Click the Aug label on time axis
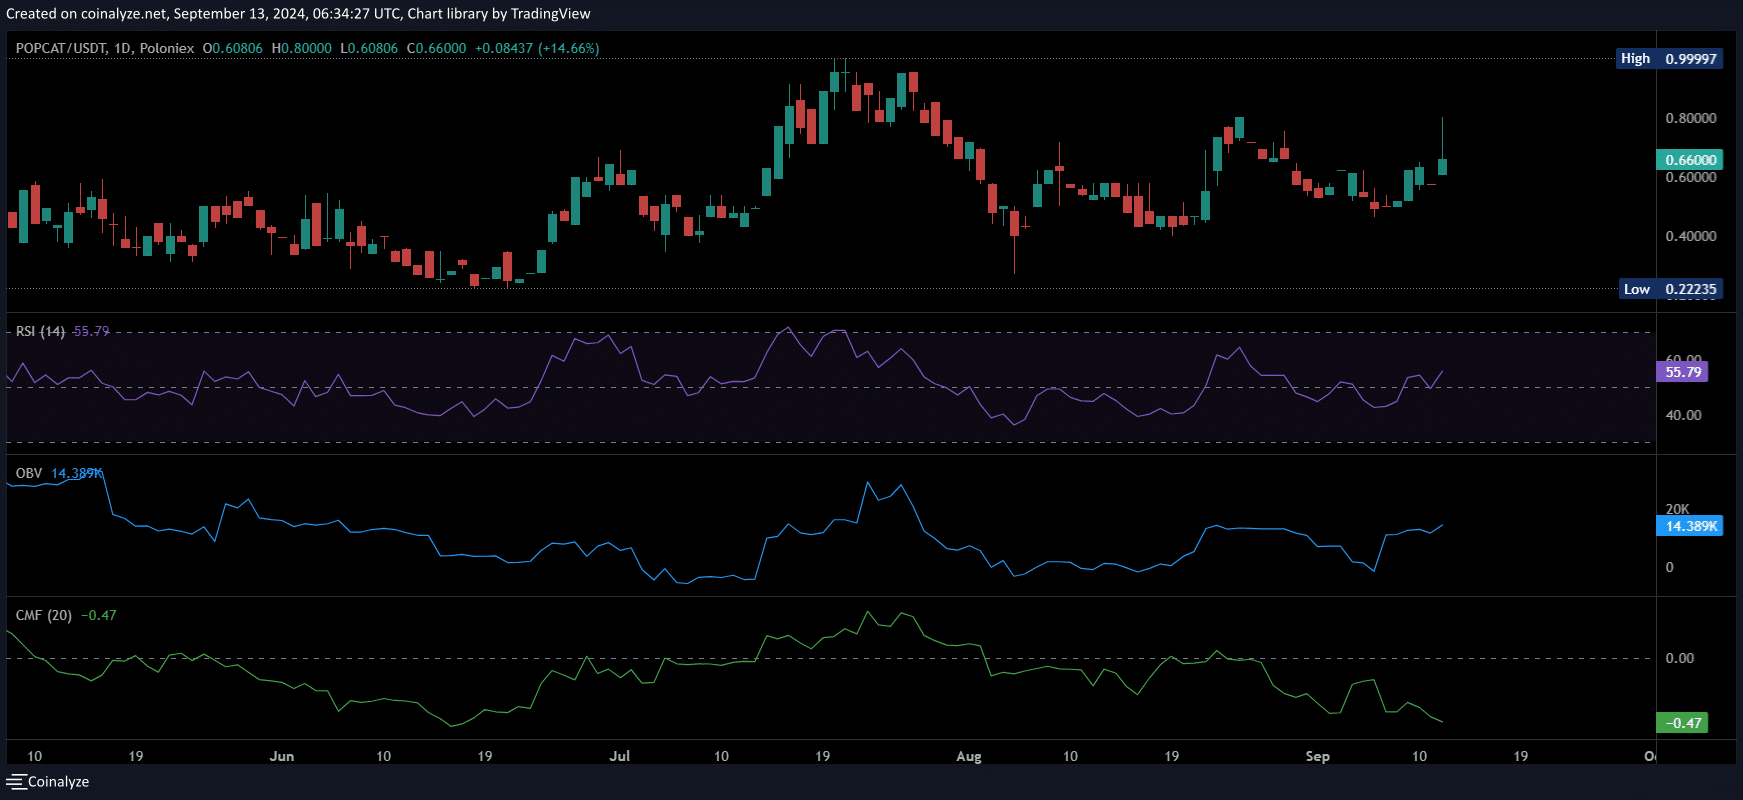 pos(969,756)
